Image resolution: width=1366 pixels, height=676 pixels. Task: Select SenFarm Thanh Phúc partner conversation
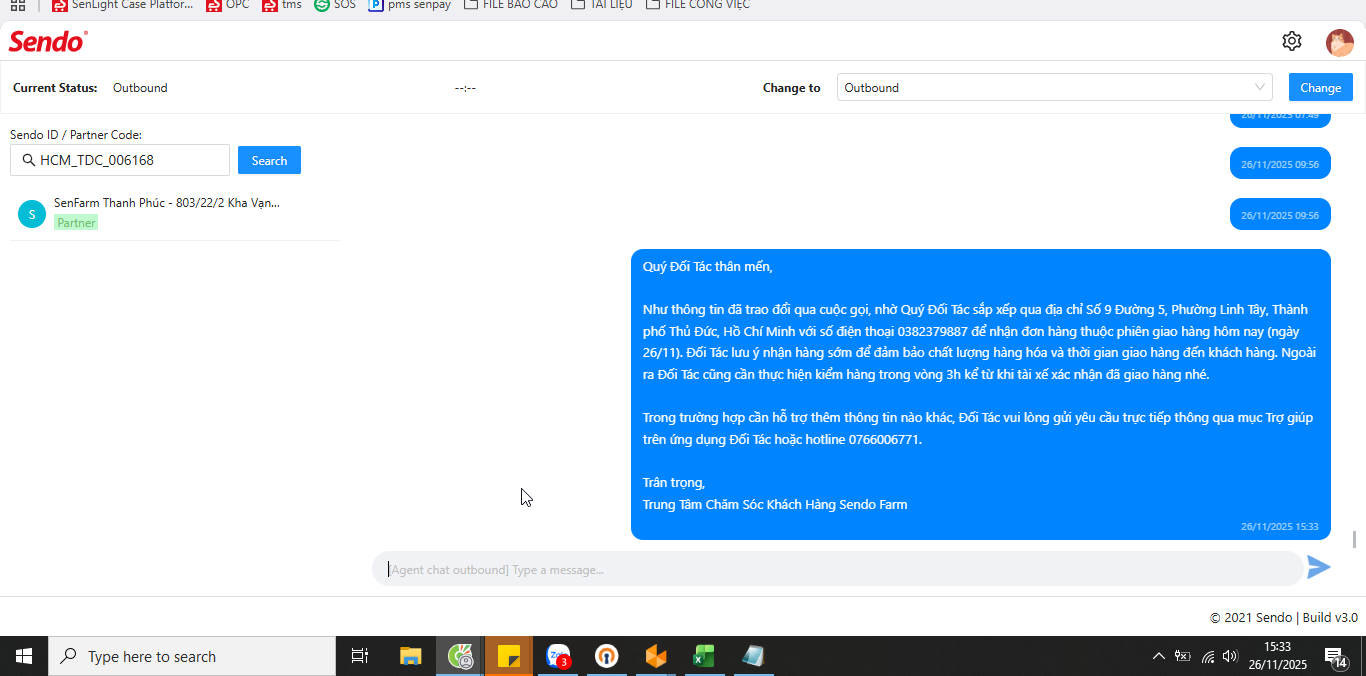click(x=175, y=213)
